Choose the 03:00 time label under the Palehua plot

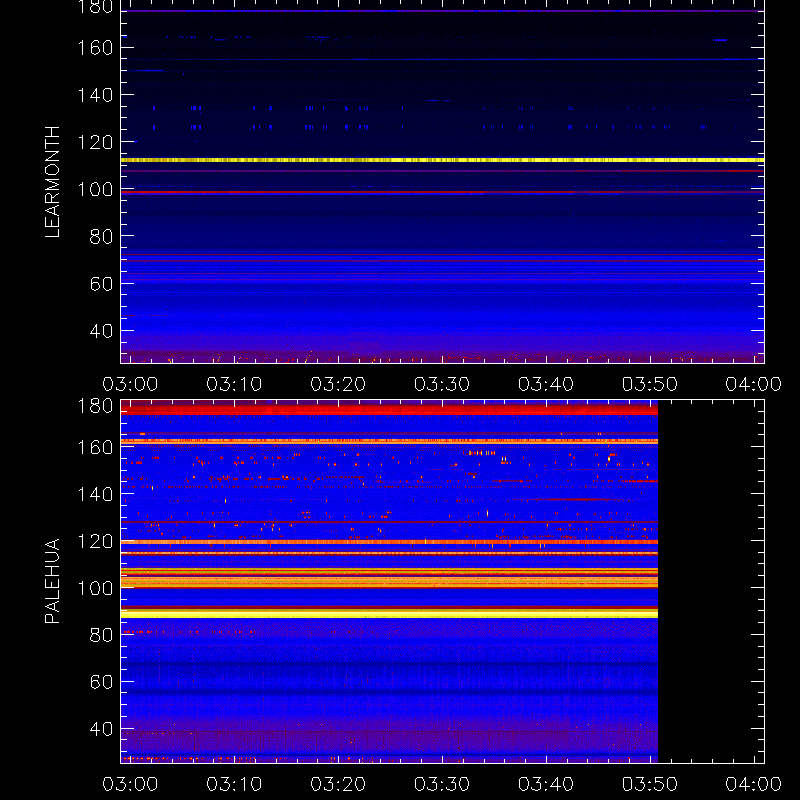(130, 784)
